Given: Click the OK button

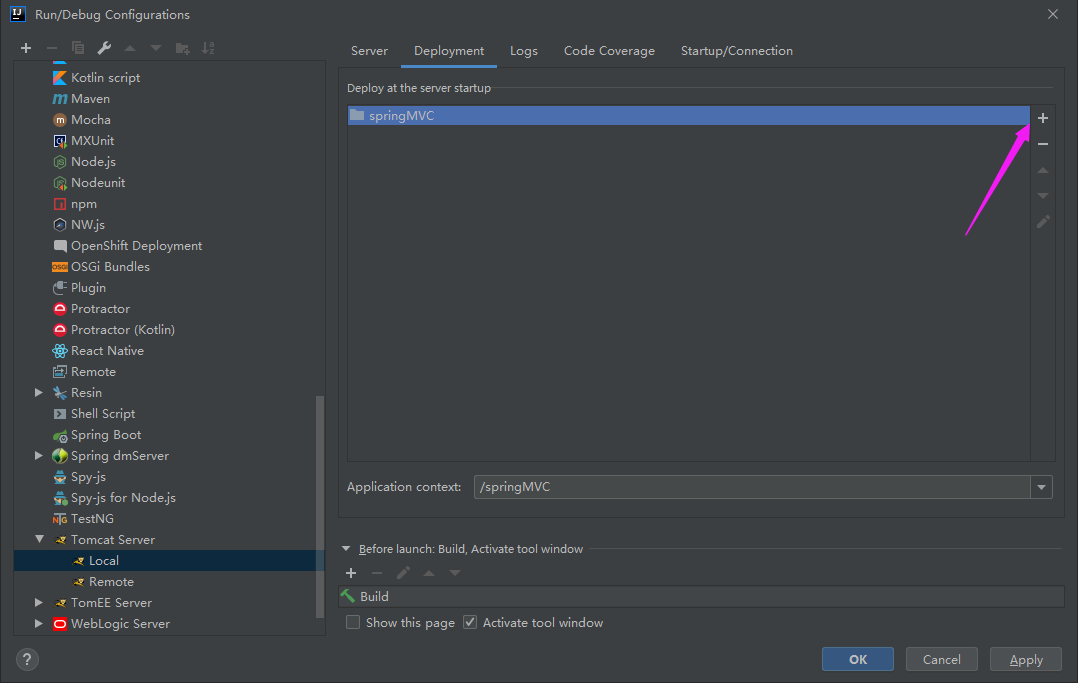Looking at the screenshot, I should [858, 660].
